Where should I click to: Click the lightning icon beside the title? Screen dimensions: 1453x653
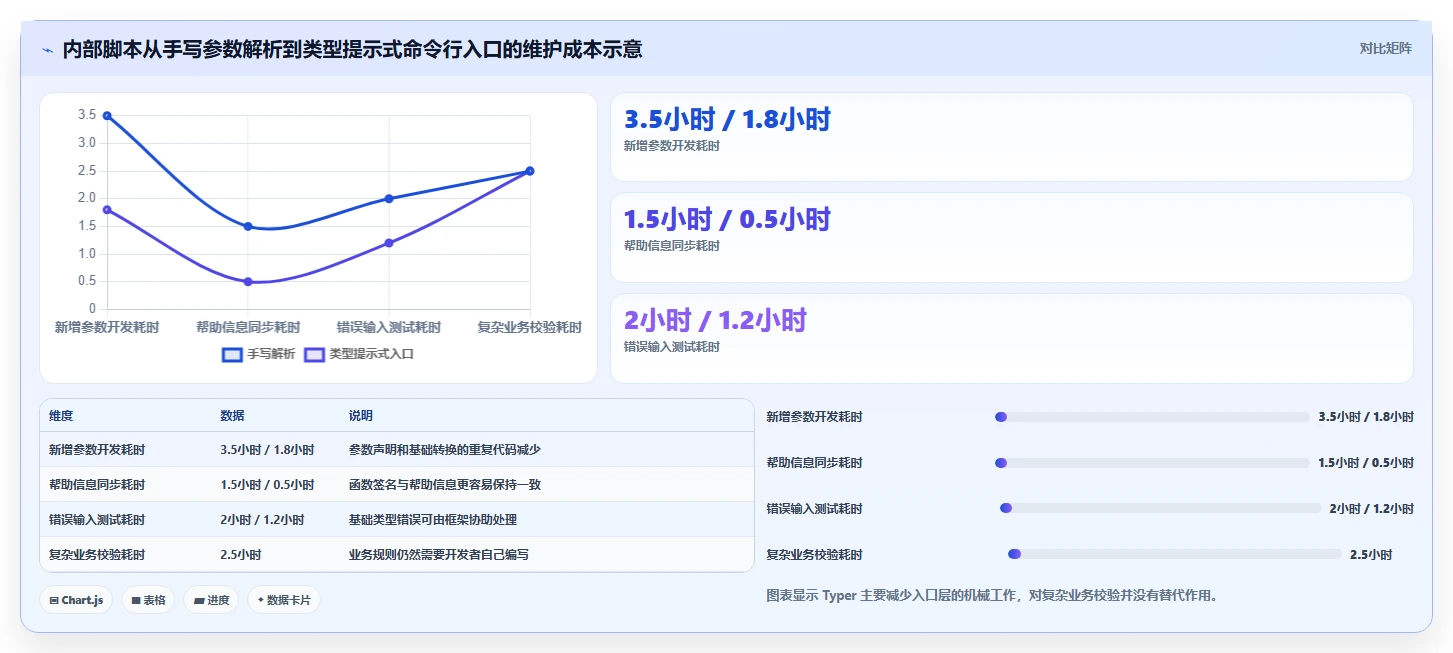pos(47,50)
